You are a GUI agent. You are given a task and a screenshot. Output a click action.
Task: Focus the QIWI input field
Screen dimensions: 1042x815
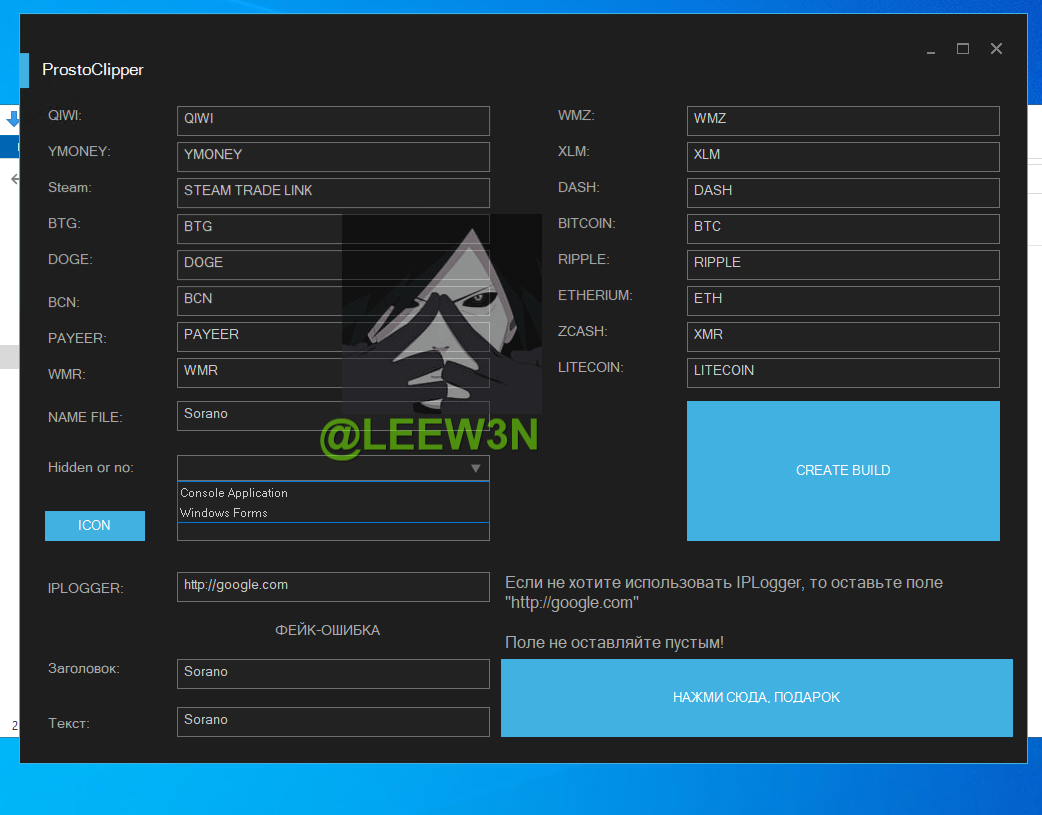click(333, 121)
